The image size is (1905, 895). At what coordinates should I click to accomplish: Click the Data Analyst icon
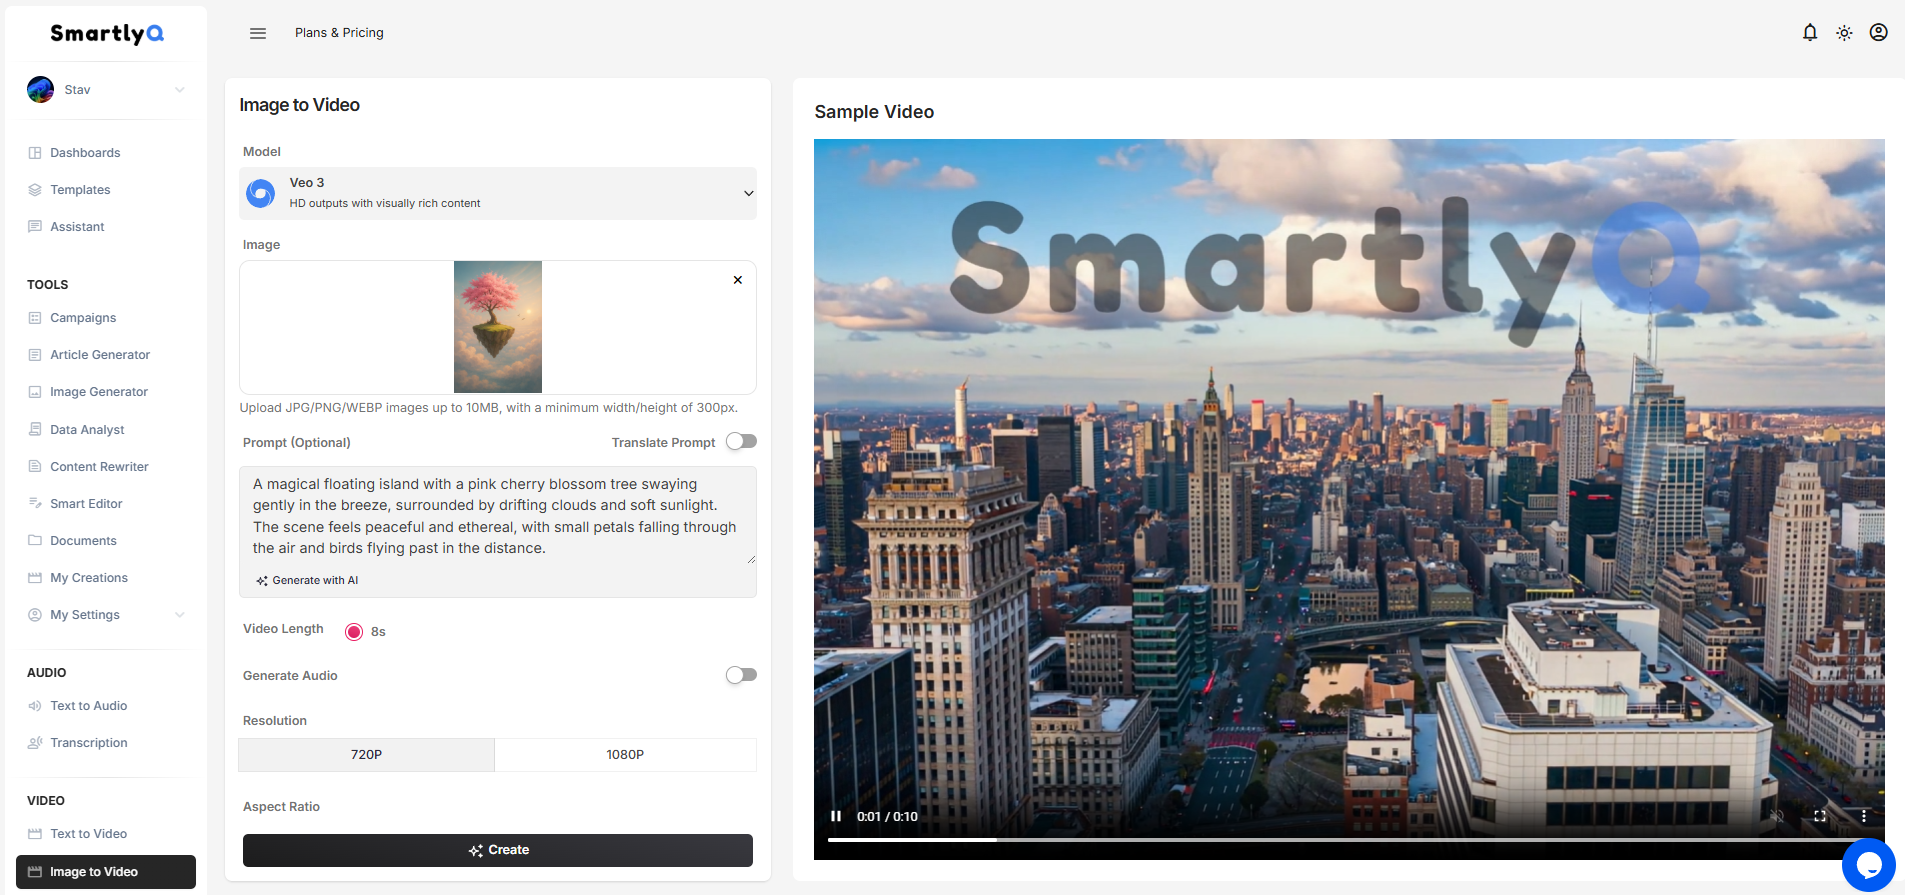pyautogui.click(x=35, y=430)
